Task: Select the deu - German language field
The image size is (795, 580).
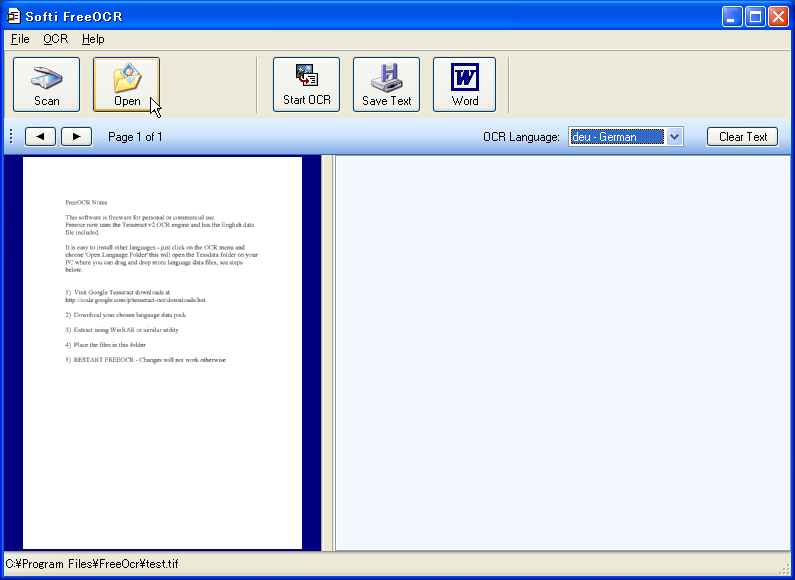Action: tap(617, 137)
